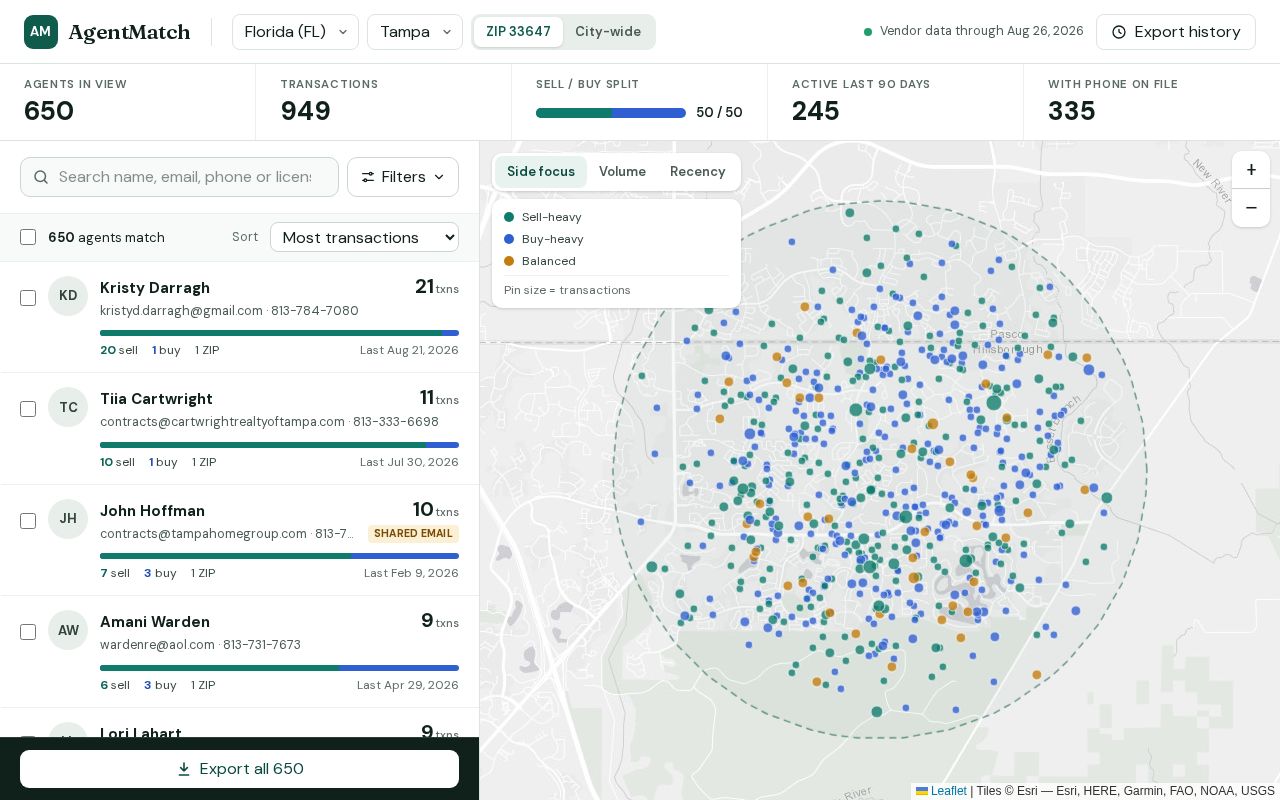Click the KD avatar for Kristy Darragh
Image resolution: width=1280 pixels, height=800 pixels.
(x=68, y=296)
